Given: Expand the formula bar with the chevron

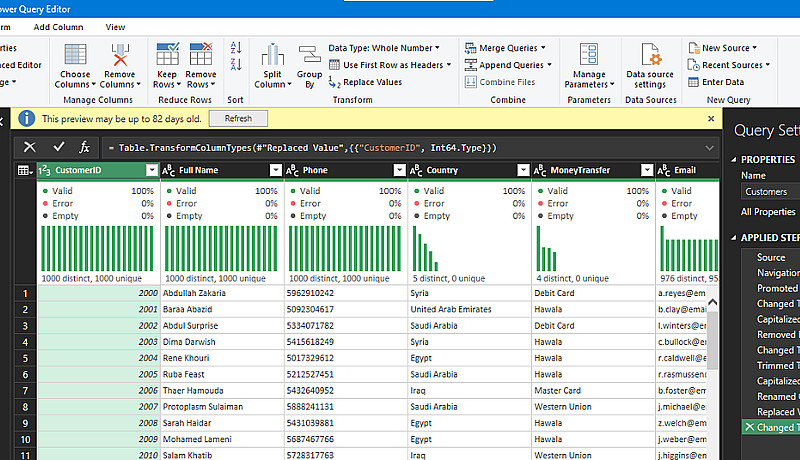Looking at the screenshot, I should 709,147.
